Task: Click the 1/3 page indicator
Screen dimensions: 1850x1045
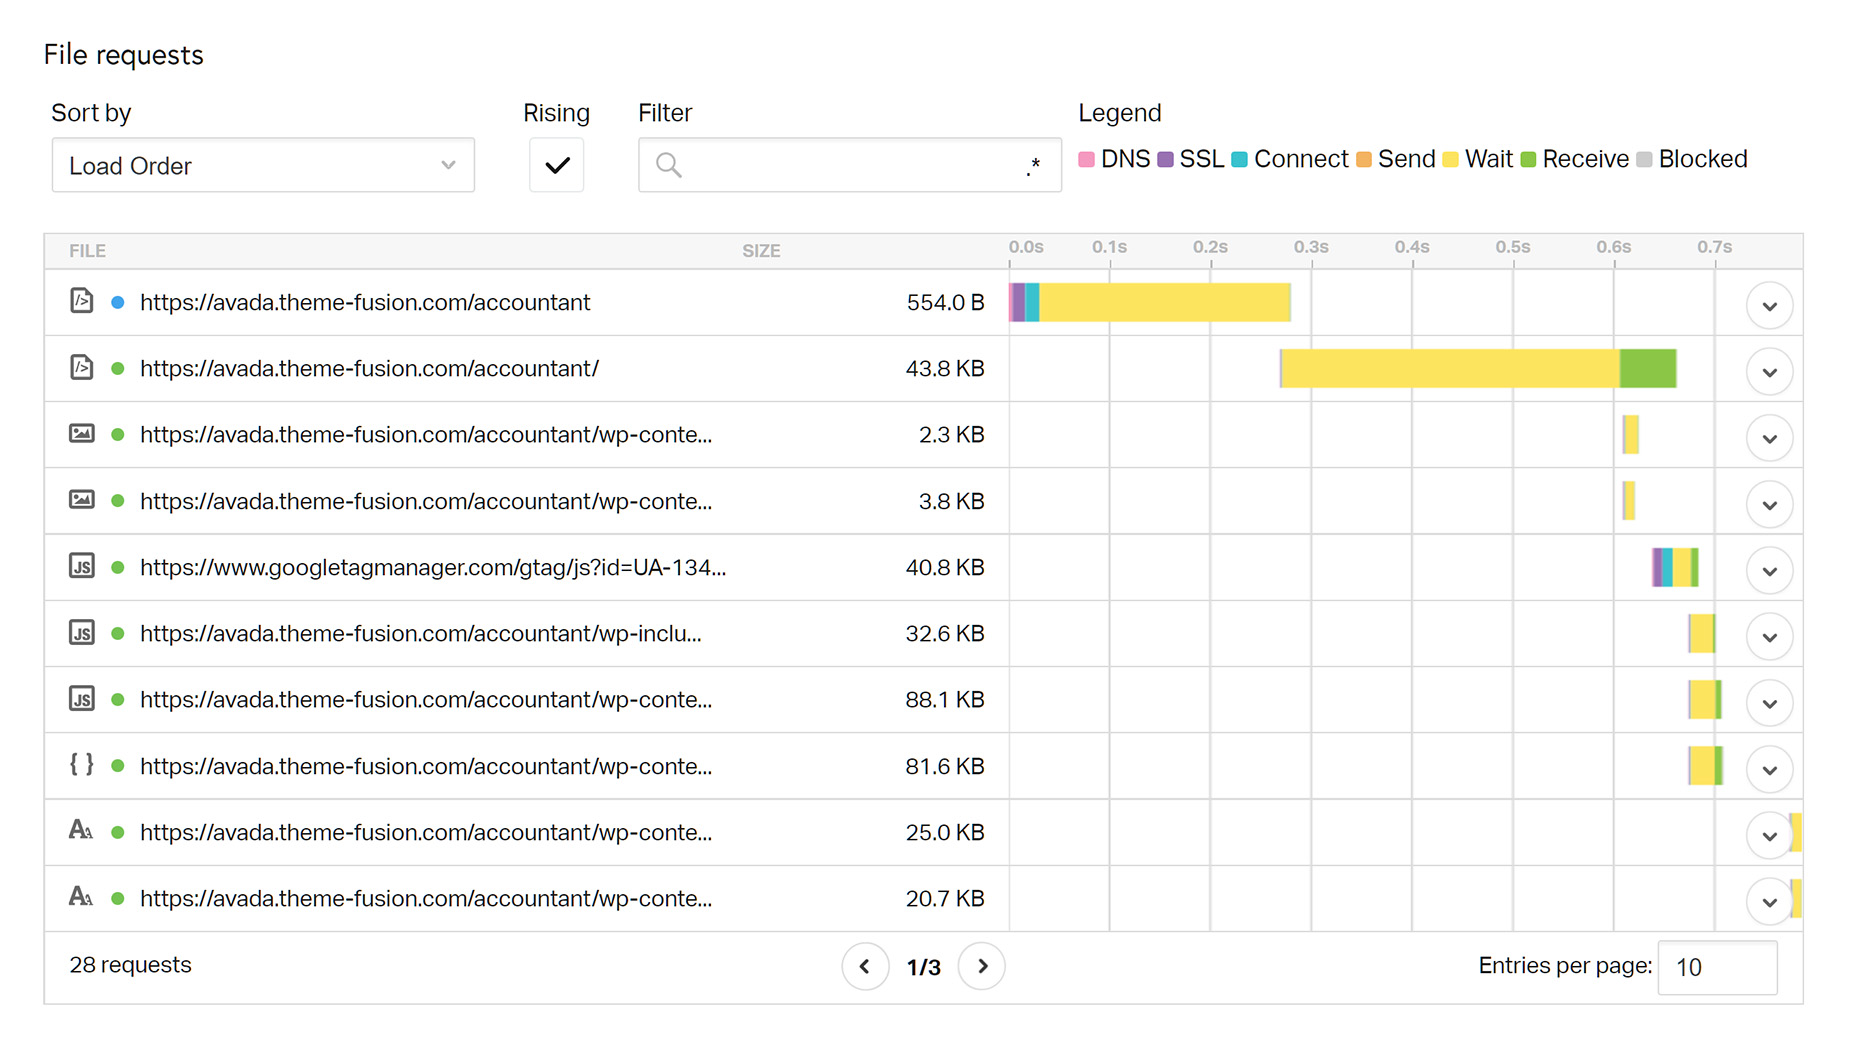Action: pyautogui.click(x=924, y=967)
